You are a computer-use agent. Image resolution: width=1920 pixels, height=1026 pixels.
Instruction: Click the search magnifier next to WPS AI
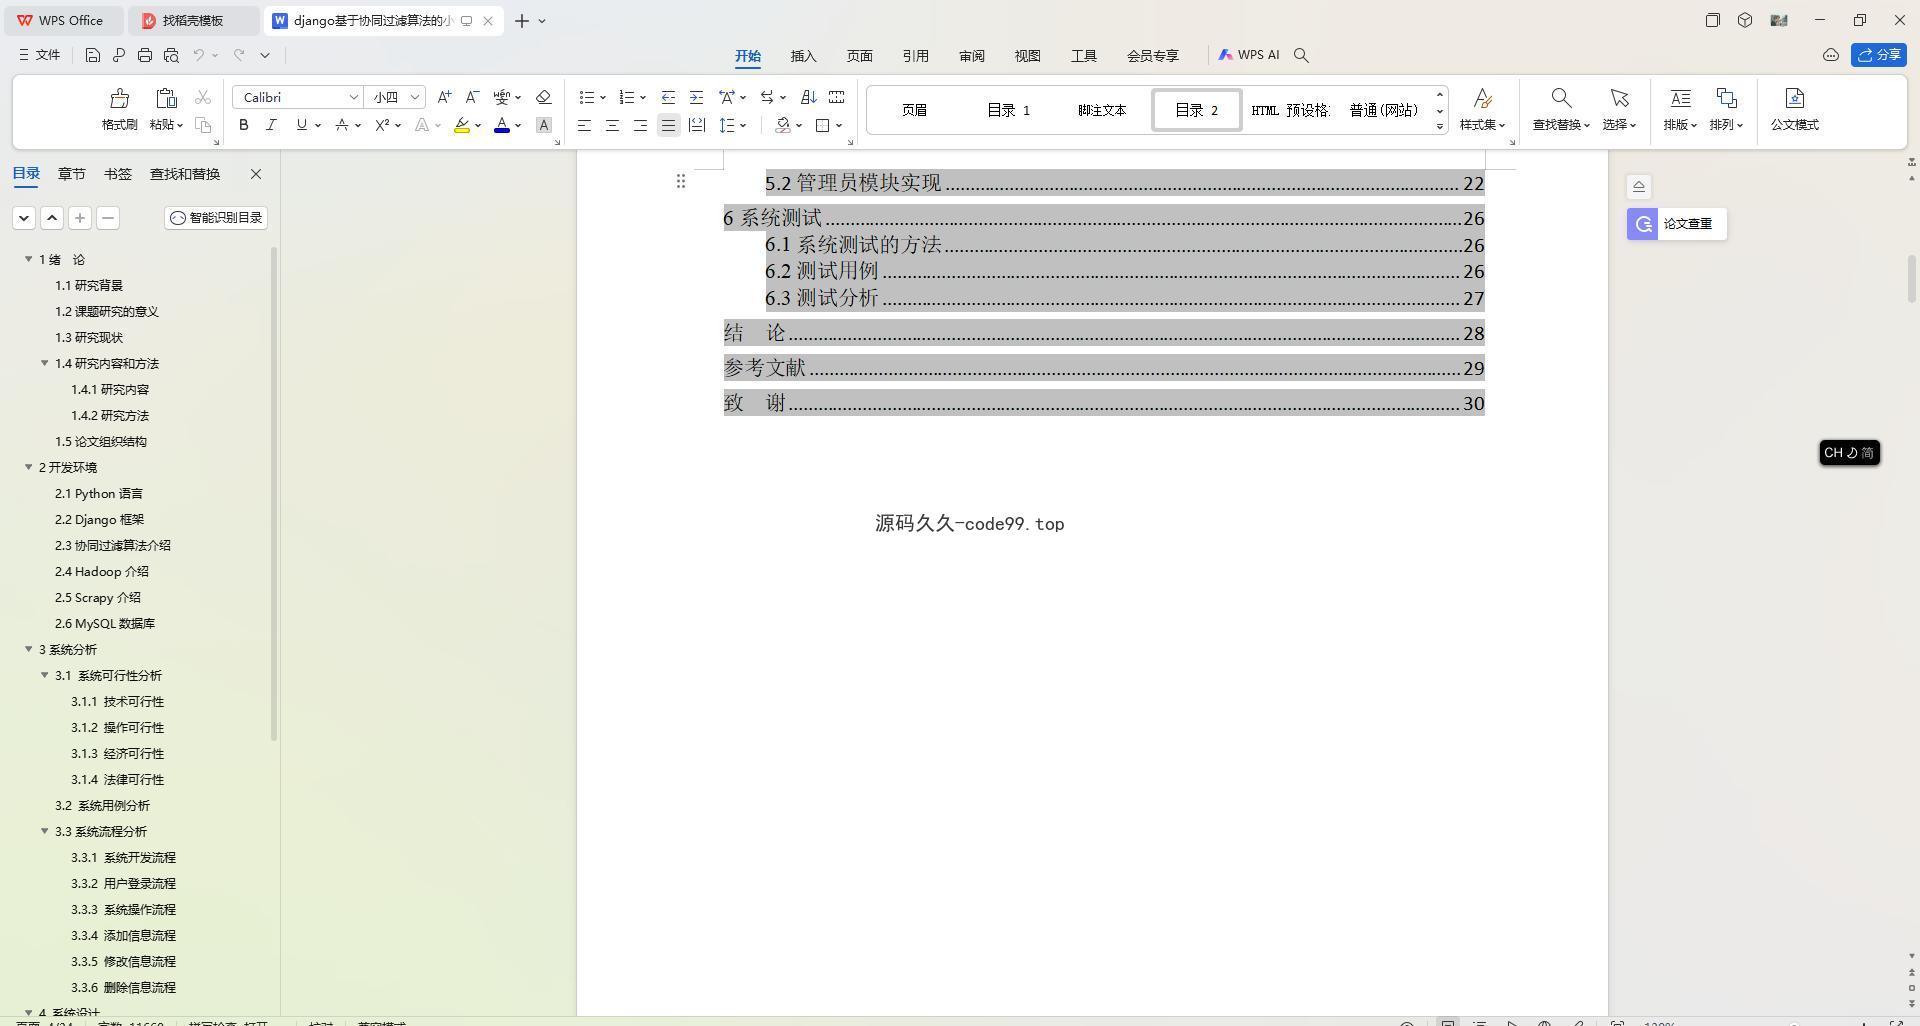1301,55
